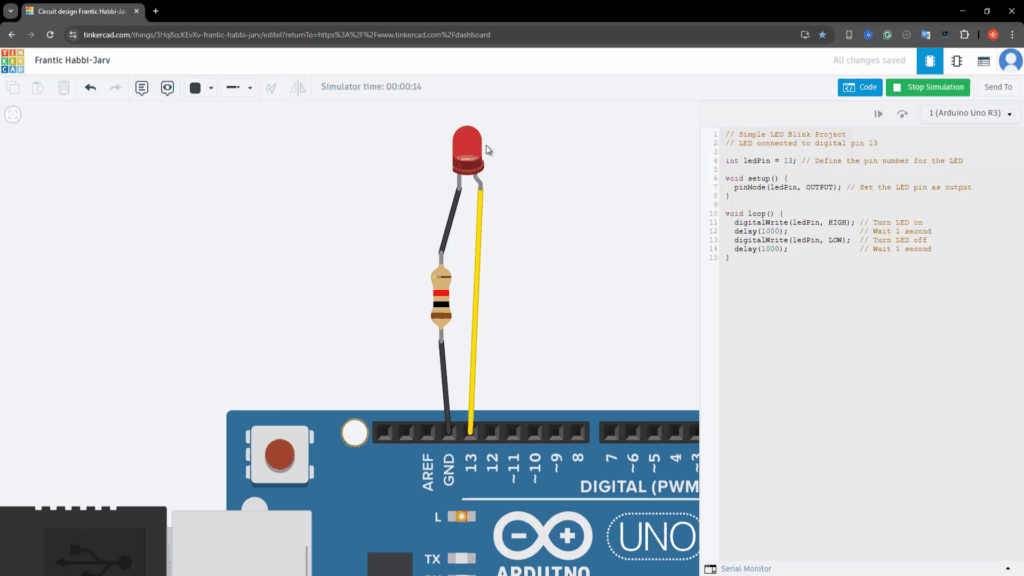1024x576 pixels.
Task: Expand the Serial Monitor panel
Action: tap(745, 568)
